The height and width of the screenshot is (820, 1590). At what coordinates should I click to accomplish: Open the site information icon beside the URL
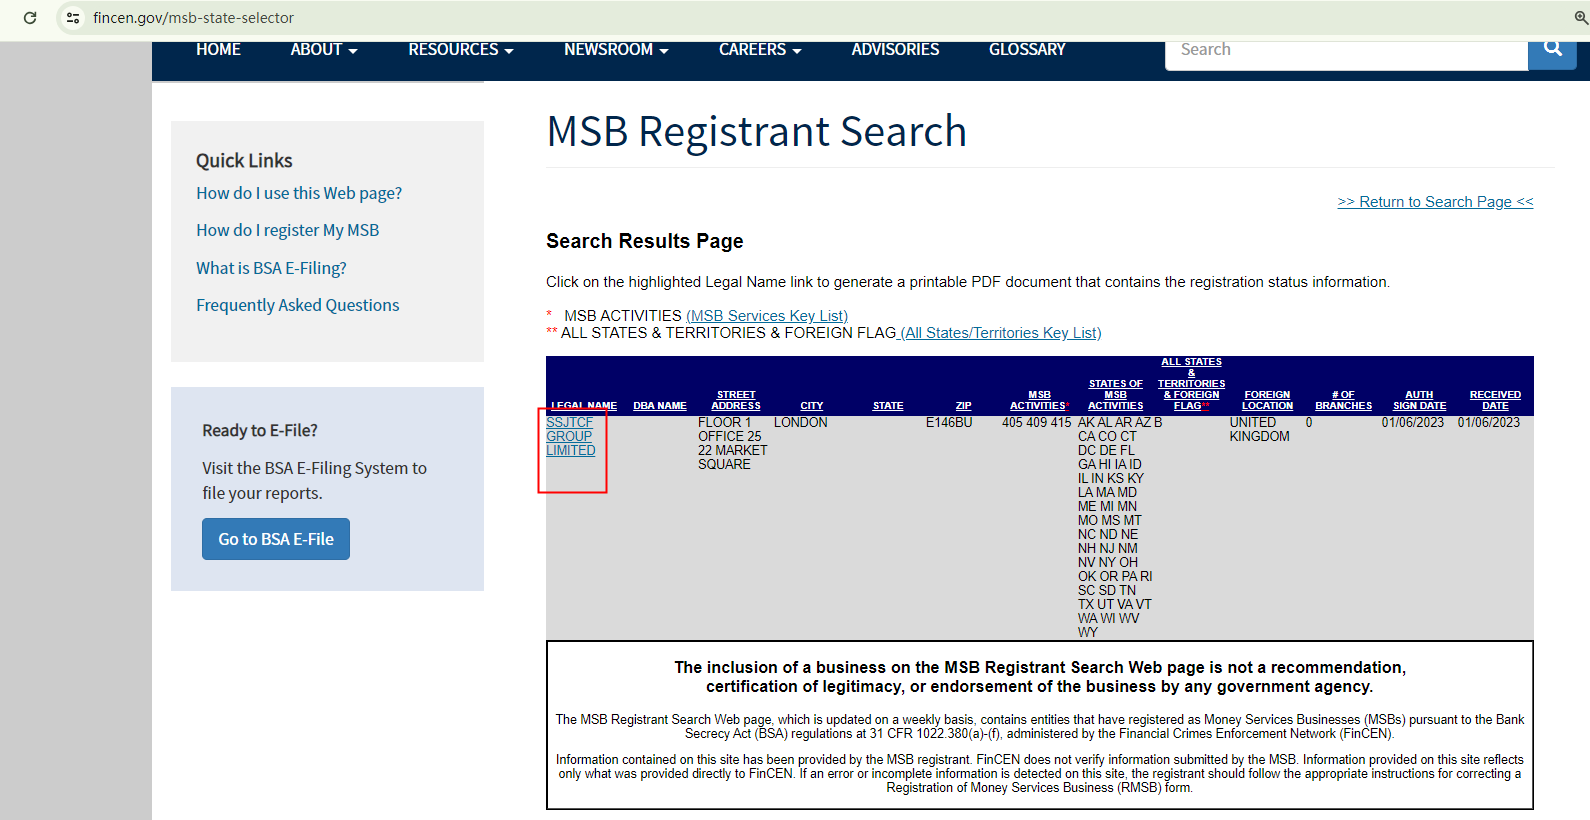point(72,18)
